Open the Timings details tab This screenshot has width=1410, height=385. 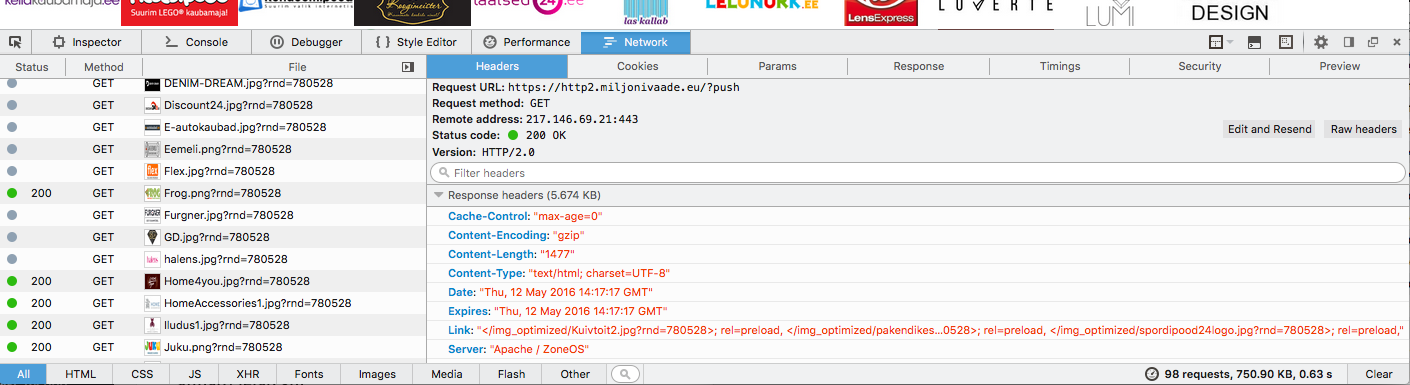[1059, 66]
